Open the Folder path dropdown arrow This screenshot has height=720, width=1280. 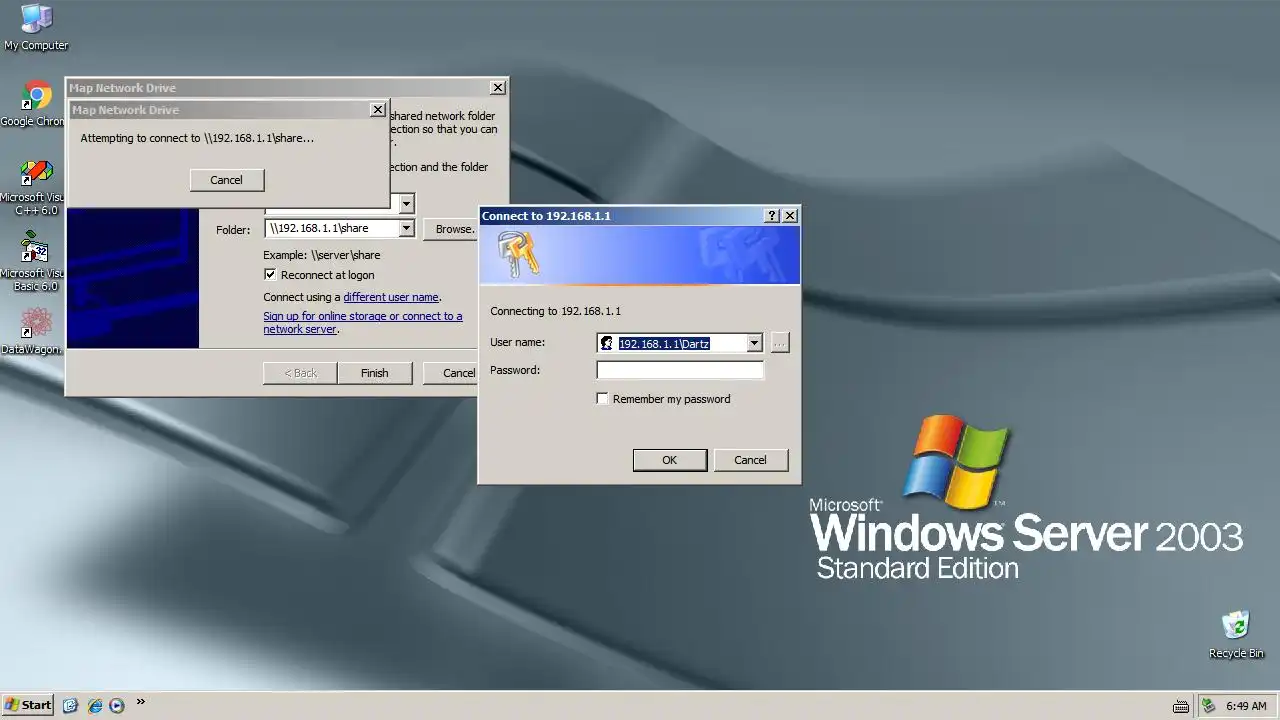point(406,228)
